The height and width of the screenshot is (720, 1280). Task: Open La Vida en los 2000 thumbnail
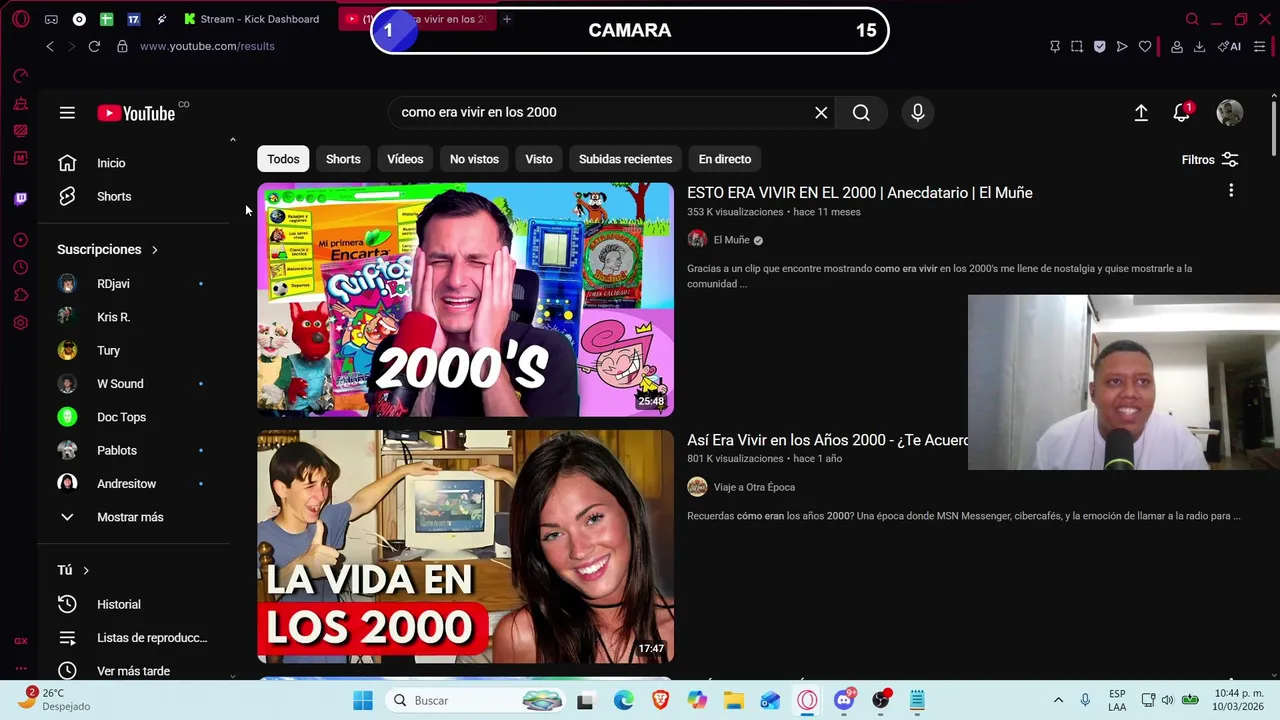(465, 547)
